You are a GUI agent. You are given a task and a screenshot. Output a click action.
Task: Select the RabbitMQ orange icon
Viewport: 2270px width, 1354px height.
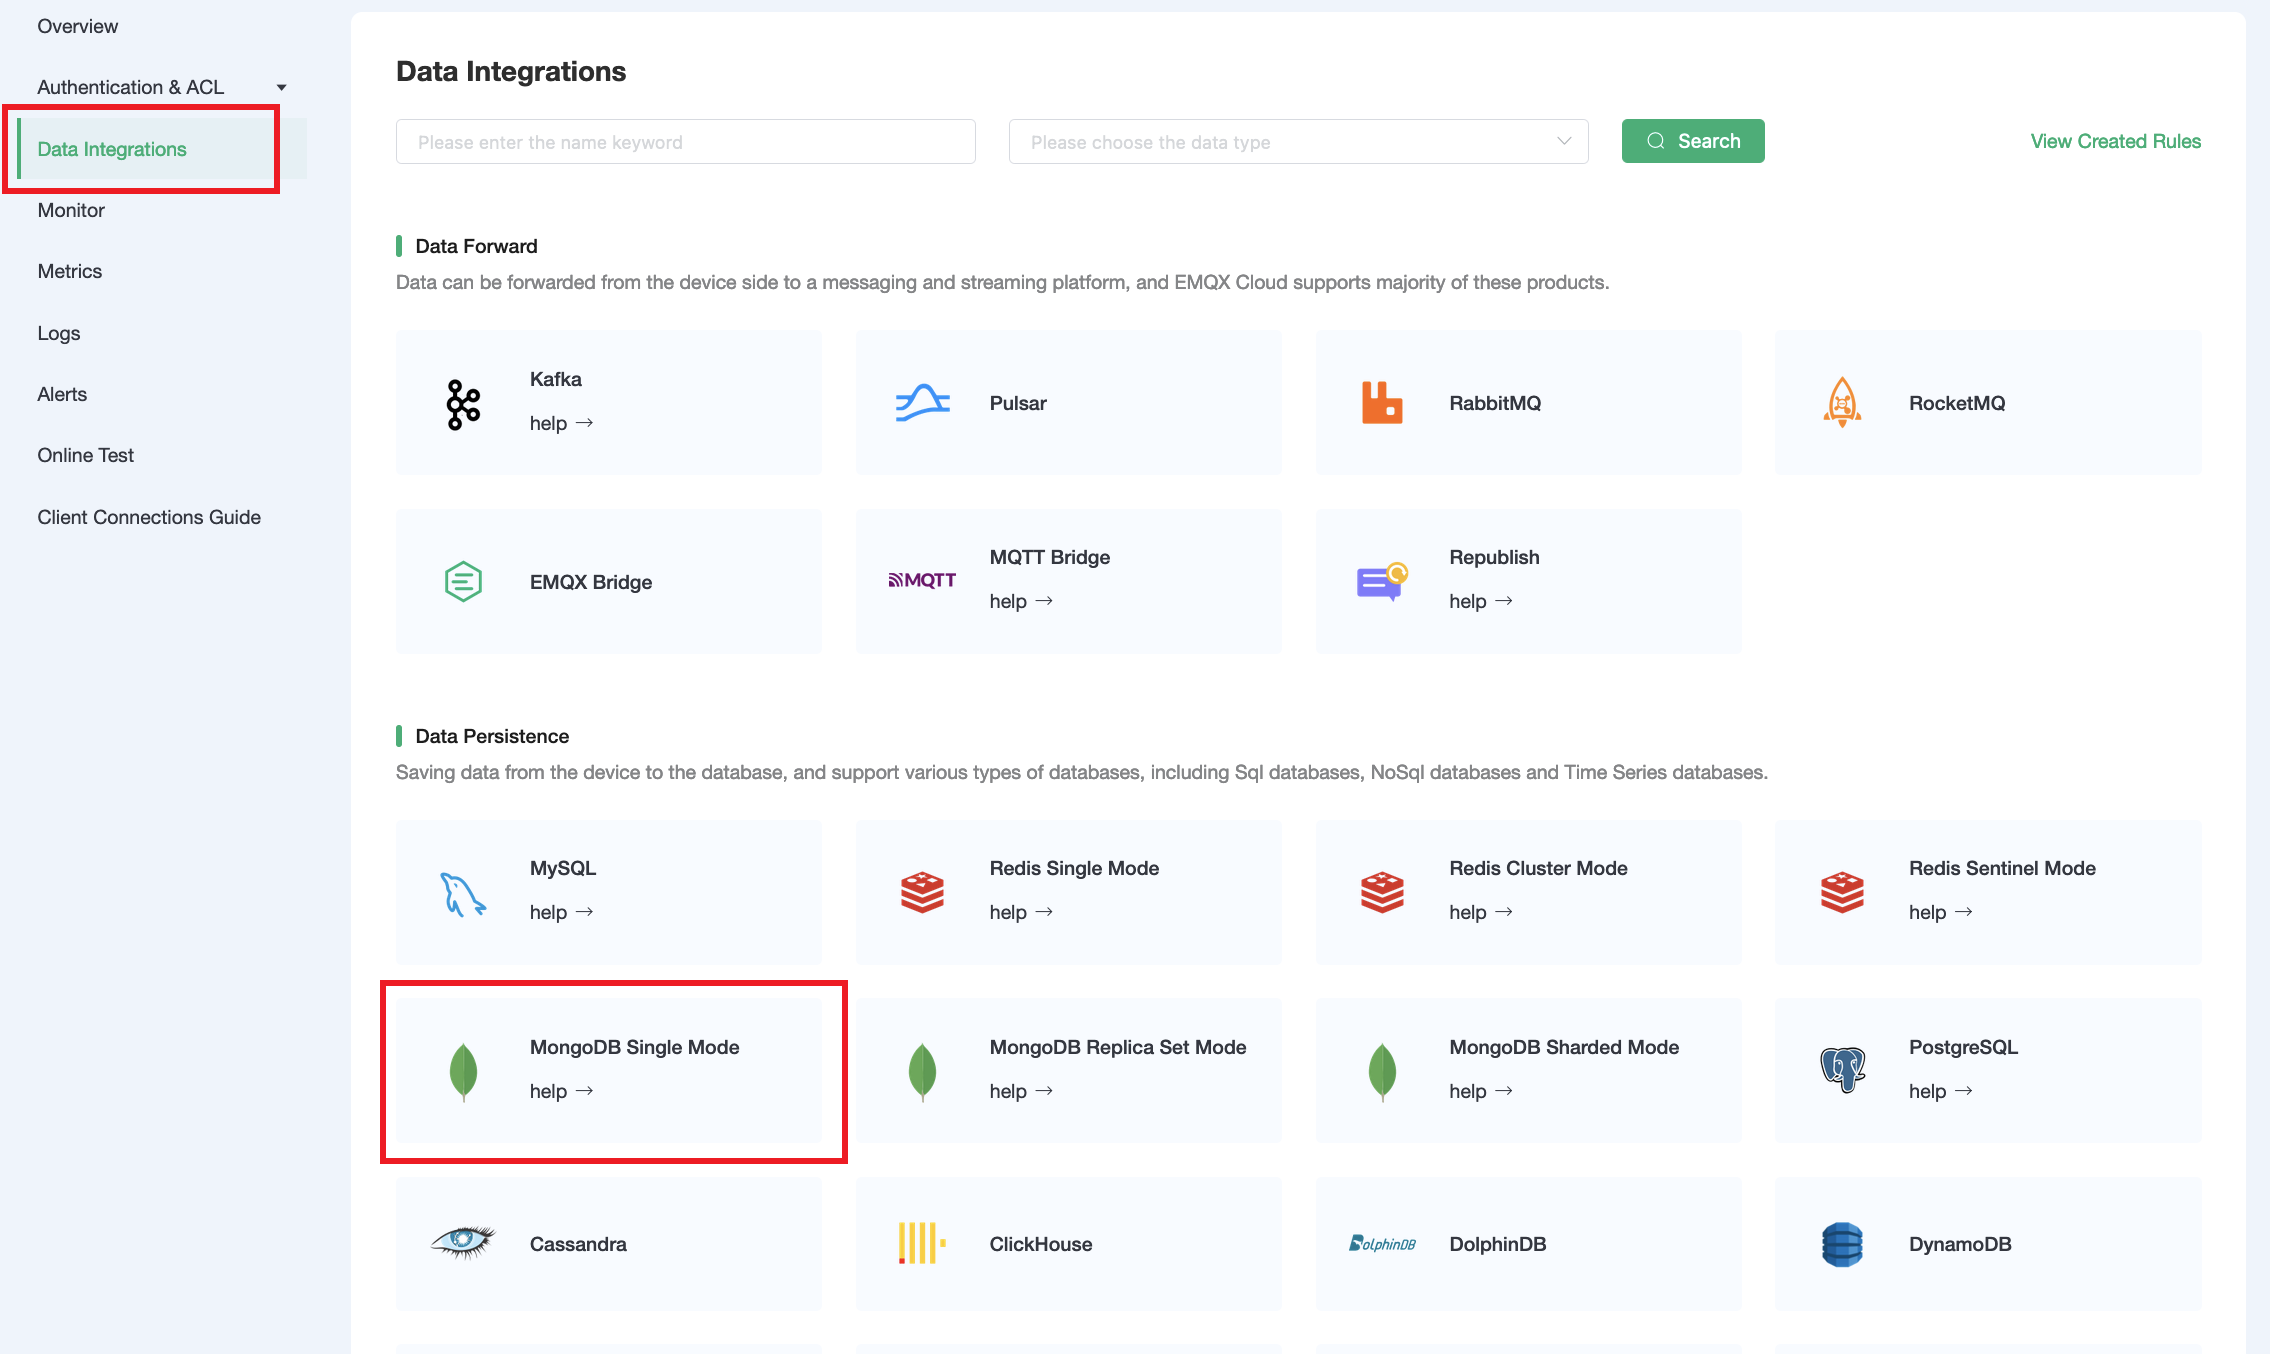(x=1382, y=403)
